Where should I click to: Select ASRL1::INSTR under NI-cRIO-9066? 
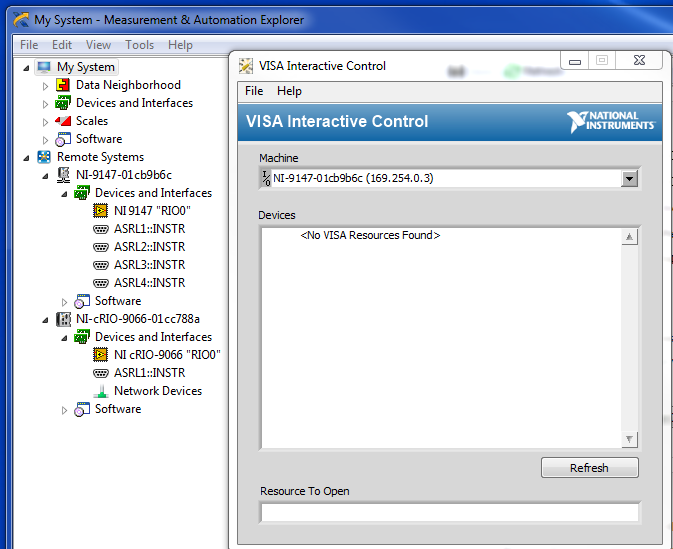tap(149, 373)
